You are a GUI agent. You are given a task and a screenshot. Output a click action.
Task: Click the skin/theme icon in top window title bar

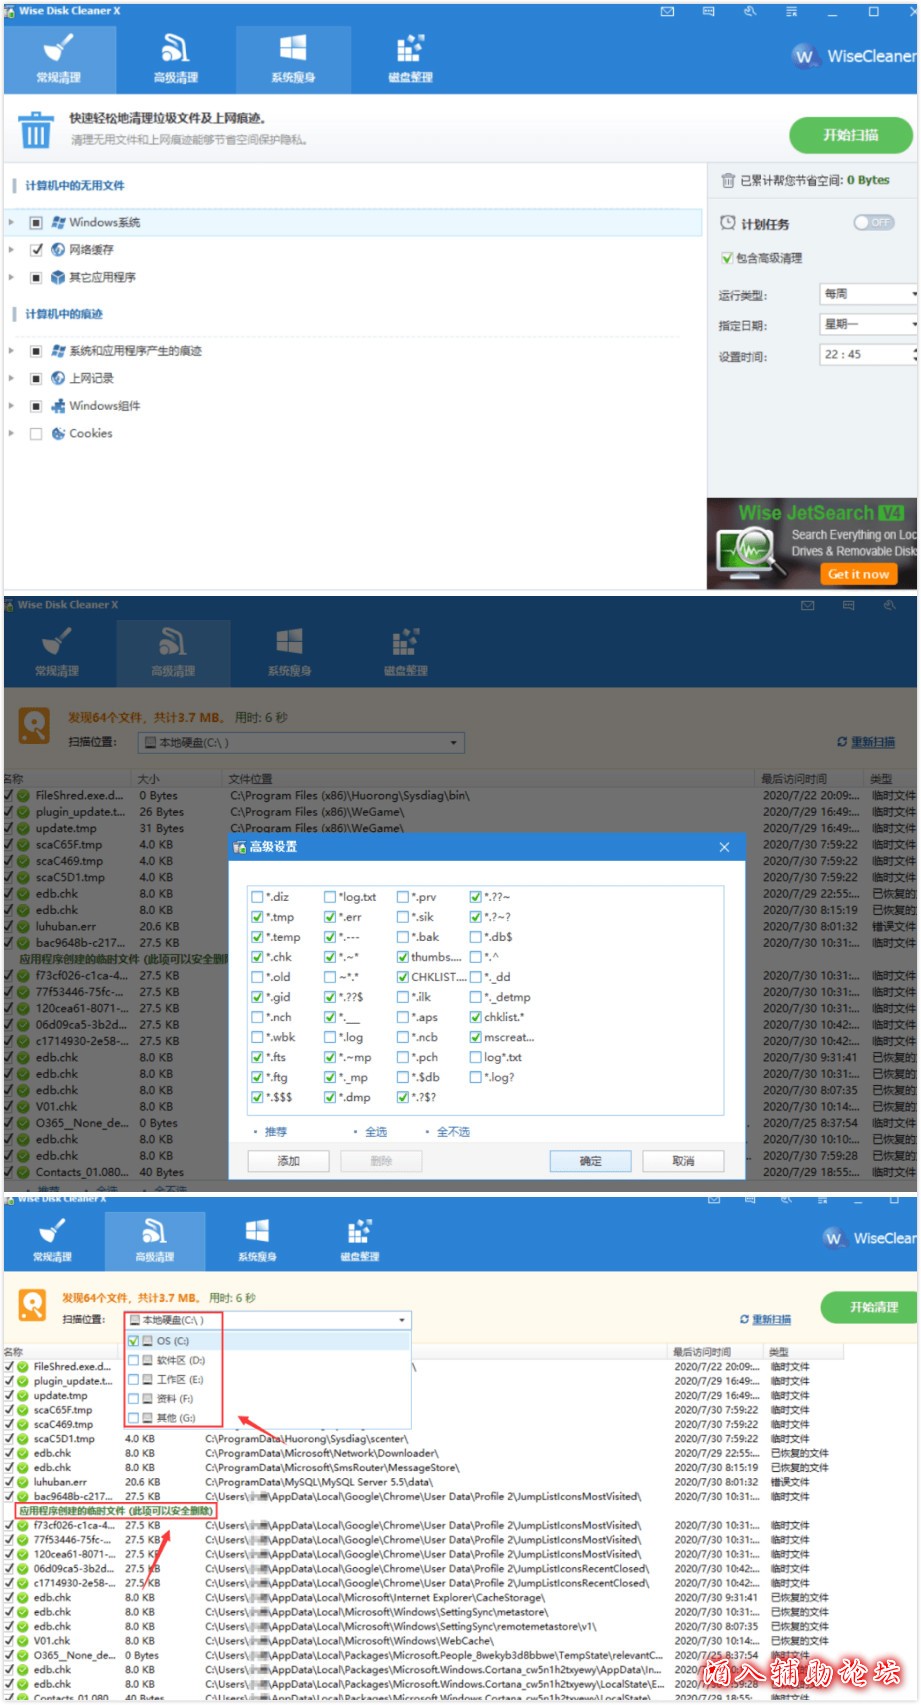point(750,12)
